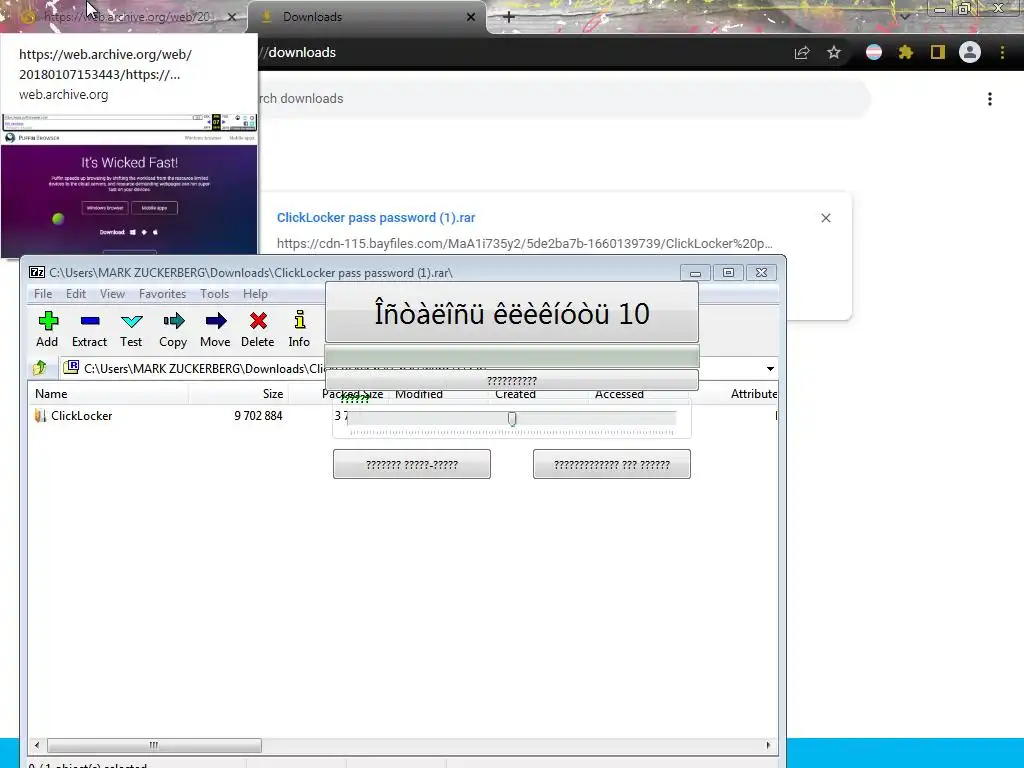Click the Copy toolbar icon

pos(173,329)
